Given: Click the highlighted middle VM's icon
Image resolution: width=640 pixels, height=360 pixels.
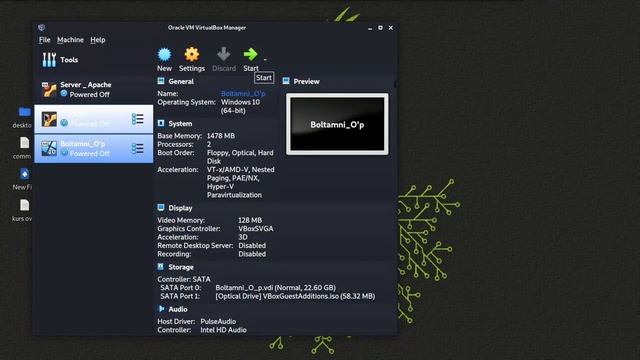Looking at the screenshot, I should [49, 119].
